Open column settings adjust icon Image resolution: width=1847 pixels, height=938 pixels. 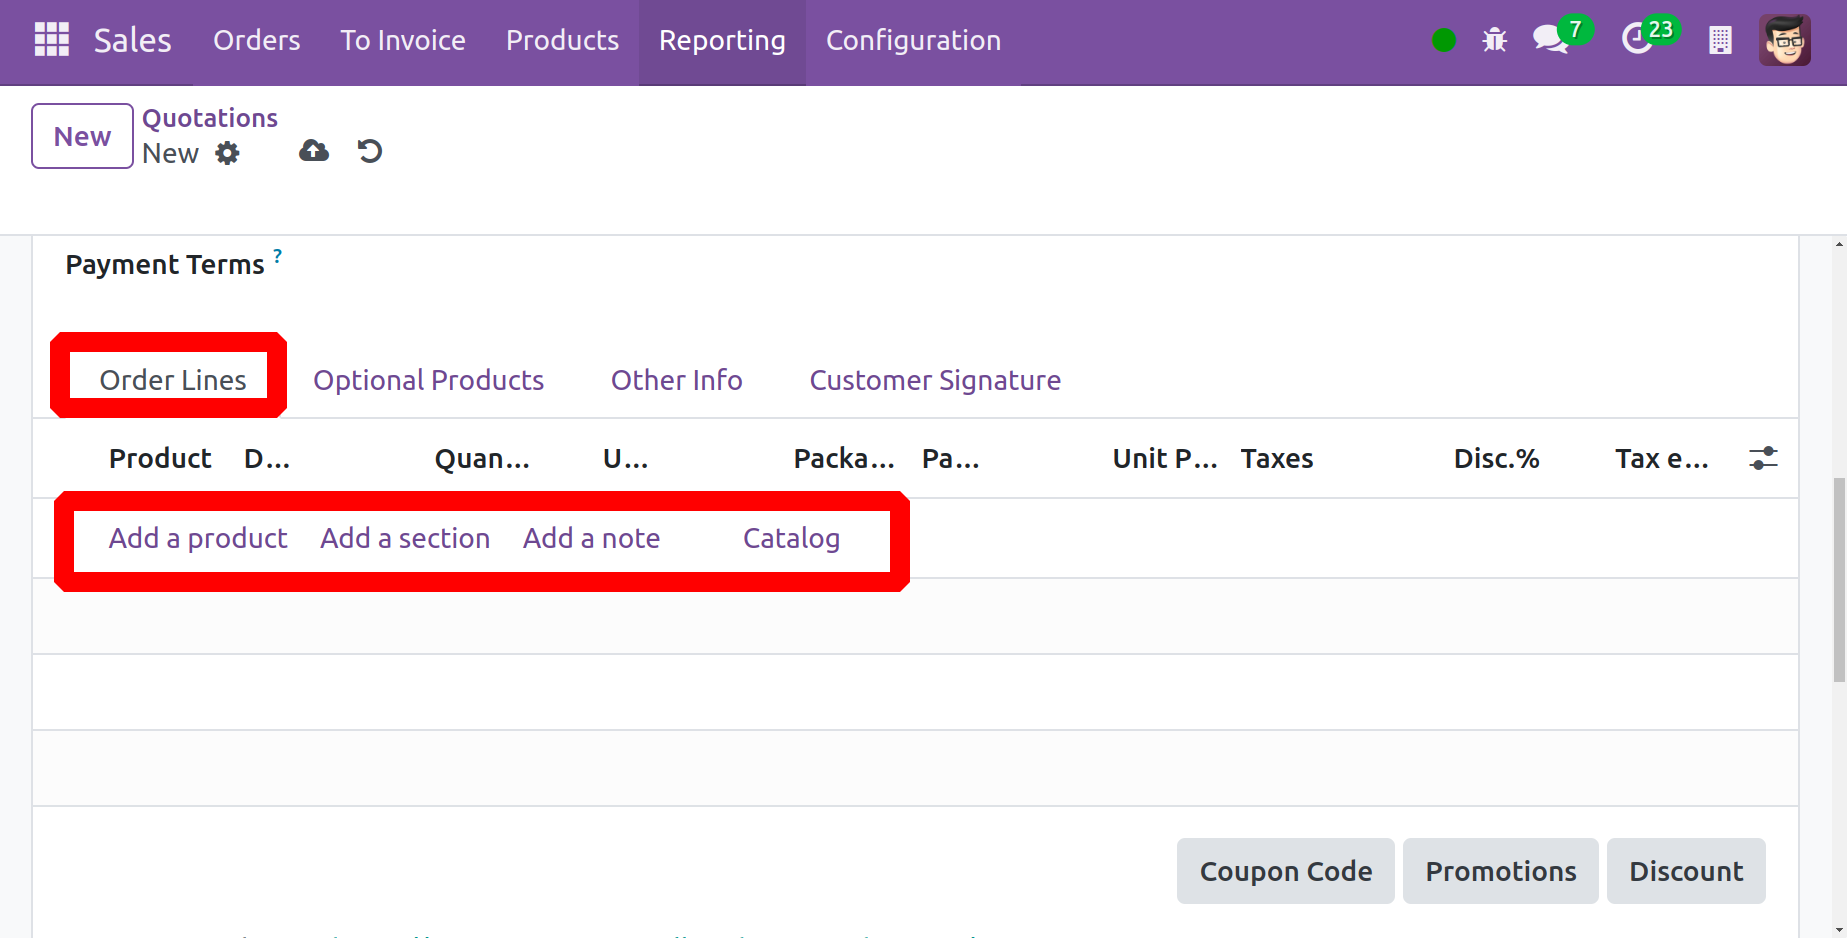1763,458
